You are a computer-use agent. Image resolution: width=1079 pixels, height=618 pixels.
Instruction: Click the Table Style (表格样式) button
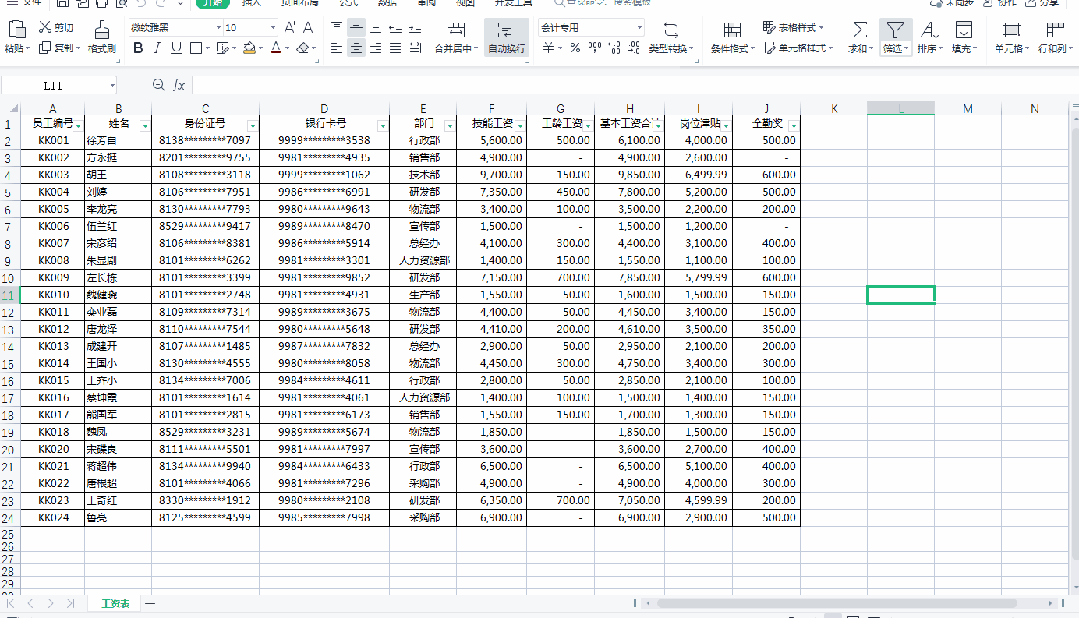(x=794, y=27)
